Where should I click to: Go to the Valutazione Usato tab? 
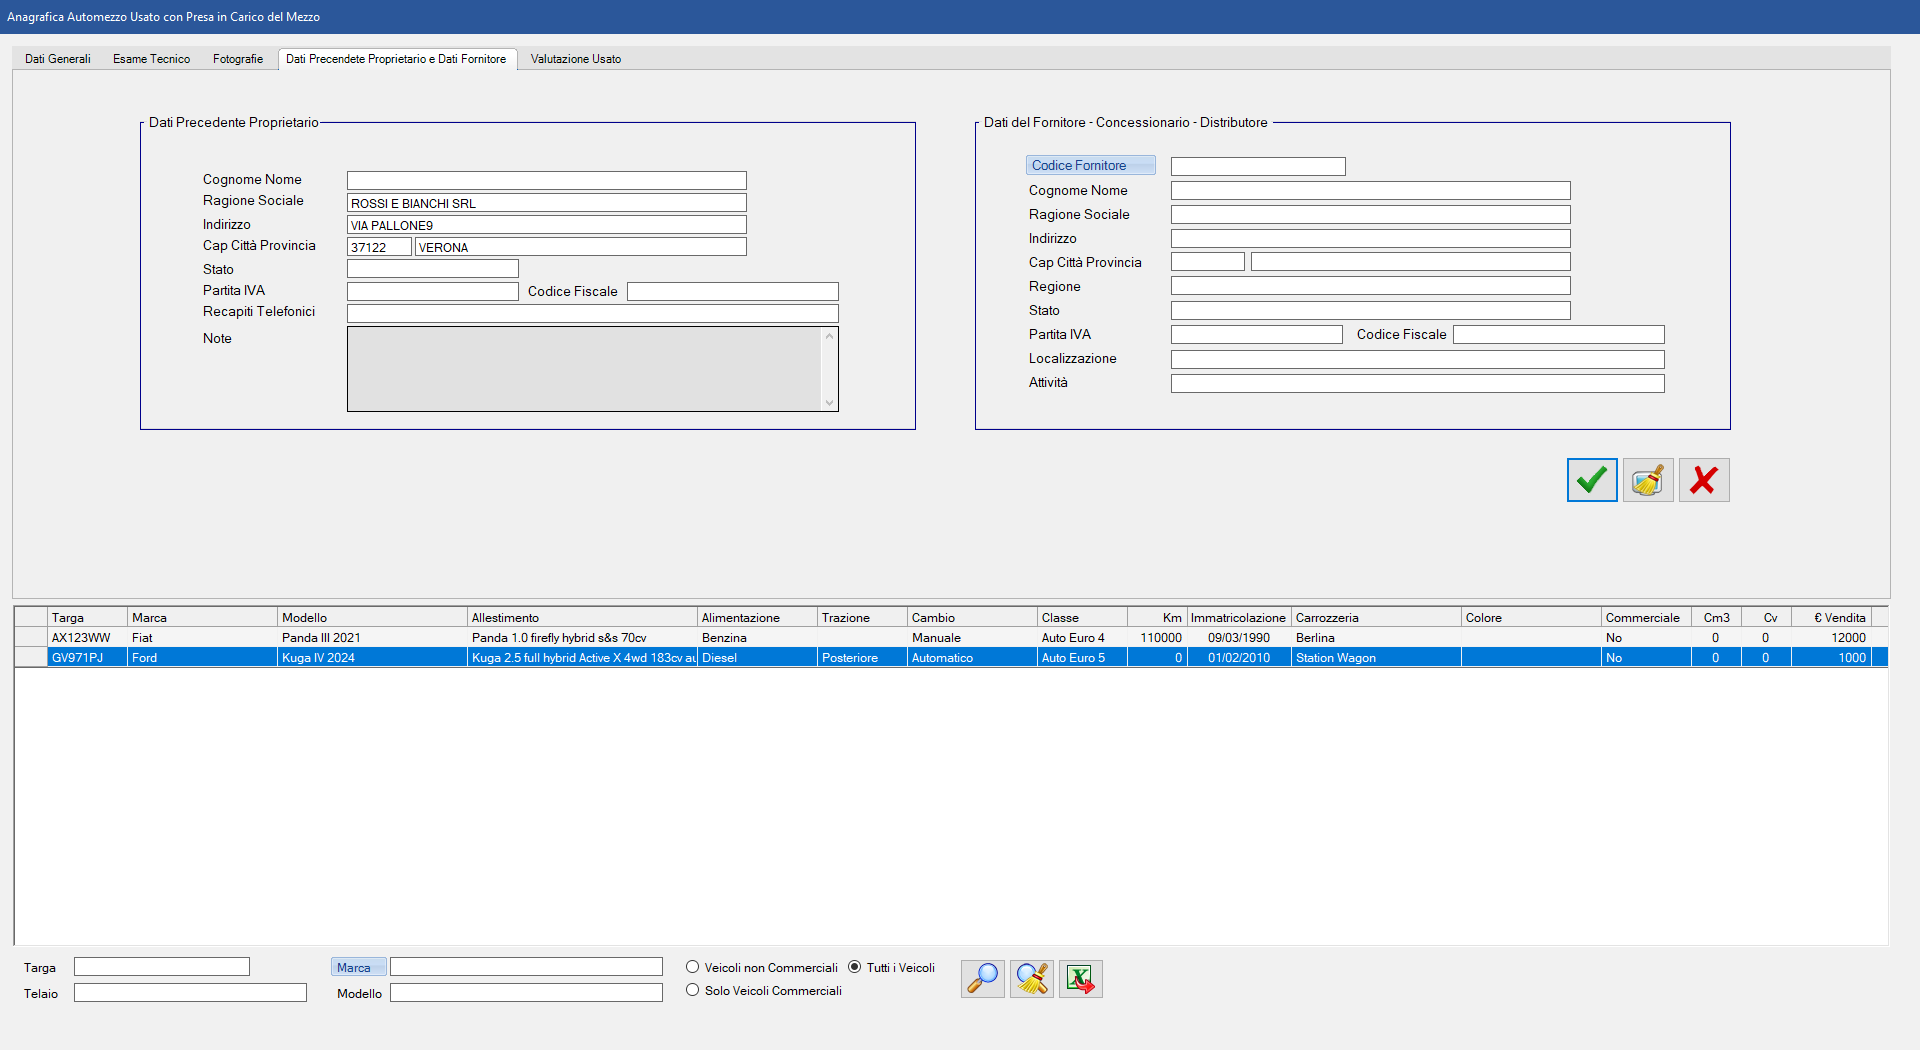pos(576,59)
